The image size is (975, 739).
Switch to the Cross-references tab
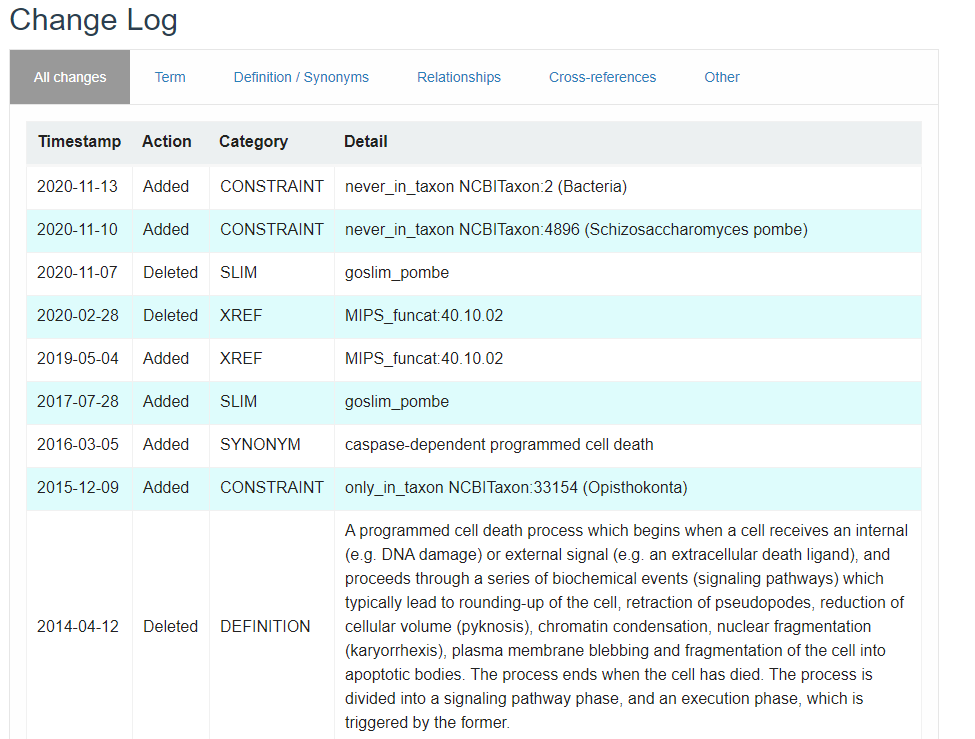[x=602, y=77]
